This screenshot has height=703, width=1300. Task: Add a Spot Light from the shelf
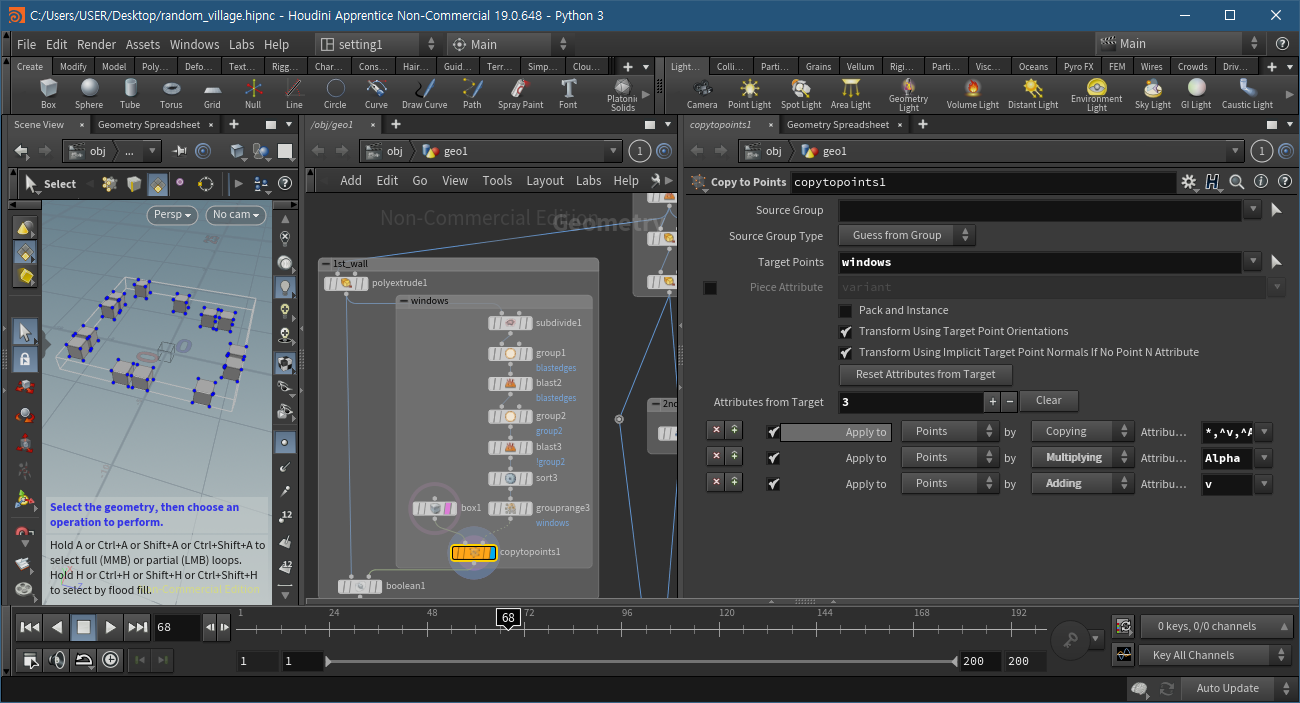800,94
